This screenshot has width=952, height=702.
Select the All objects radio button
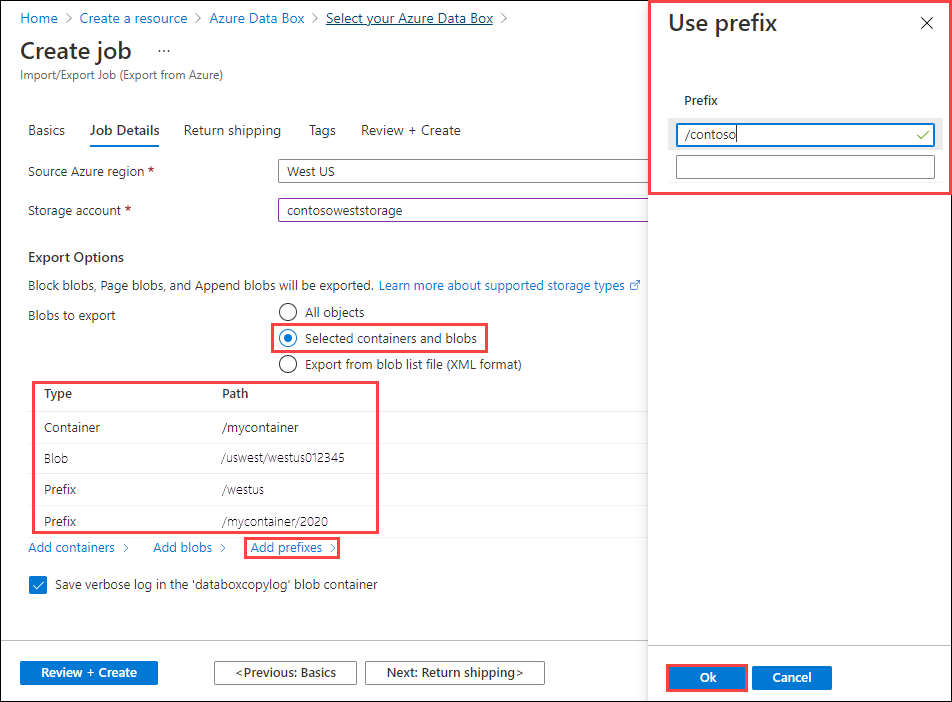pos(288,312)
